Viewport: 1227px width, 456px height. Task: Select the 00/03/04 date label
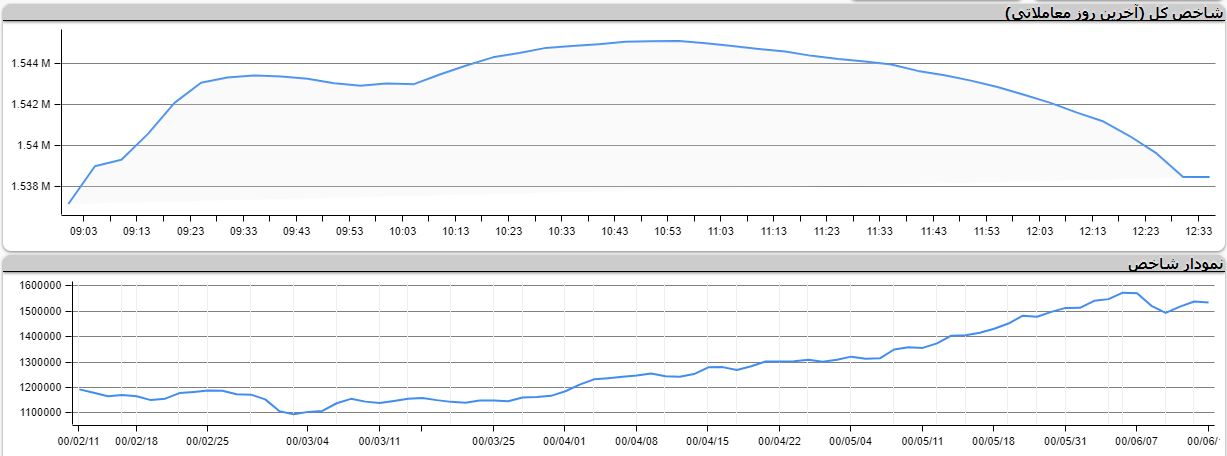[x=307, y=440]
